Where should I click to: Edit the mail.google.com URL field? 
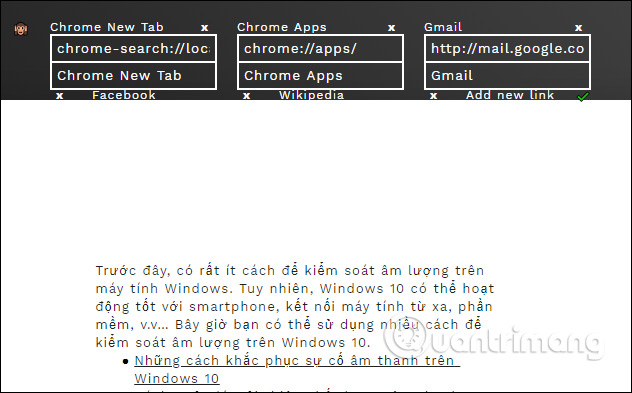click(x=507, y=49)
